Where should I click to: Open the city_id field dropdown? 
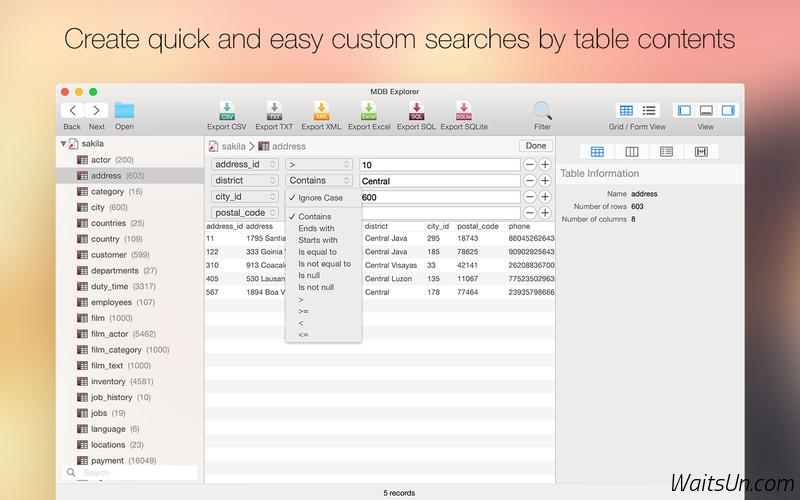point(245,196)
